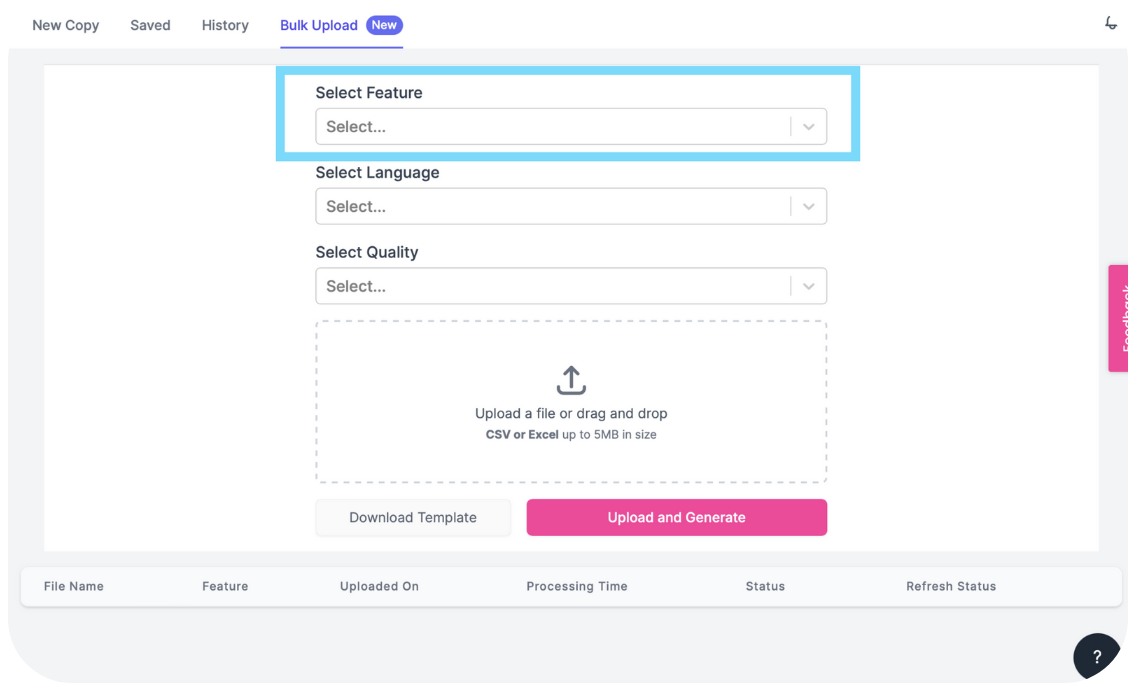Screen dimensions: 1140x690
Task: Open the Saved tab
Action: click(150, 25)
